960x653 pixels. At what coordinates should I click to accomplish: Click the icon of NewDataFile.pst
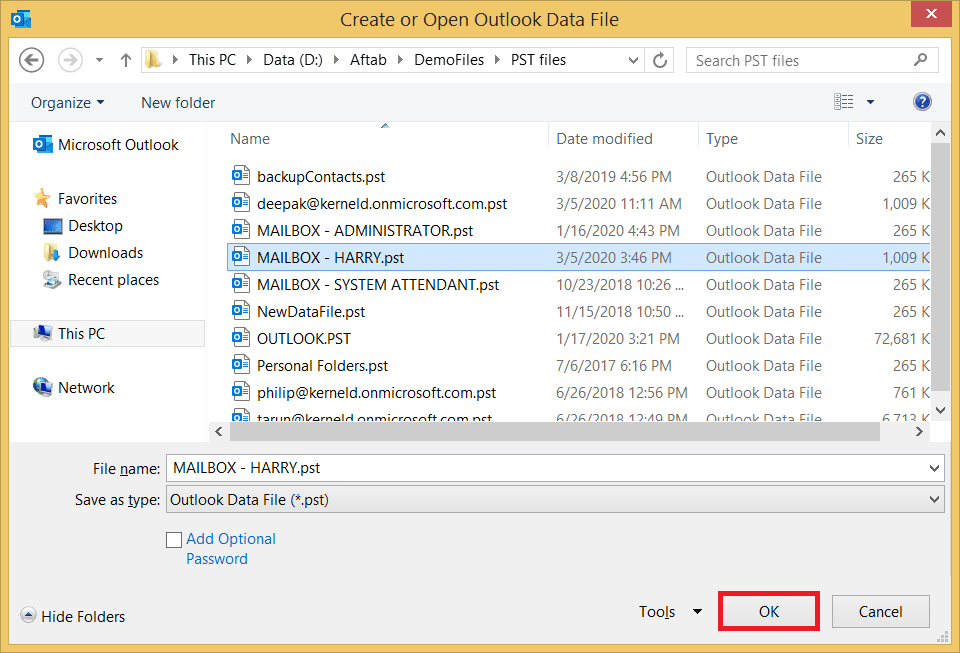point(241,310)
